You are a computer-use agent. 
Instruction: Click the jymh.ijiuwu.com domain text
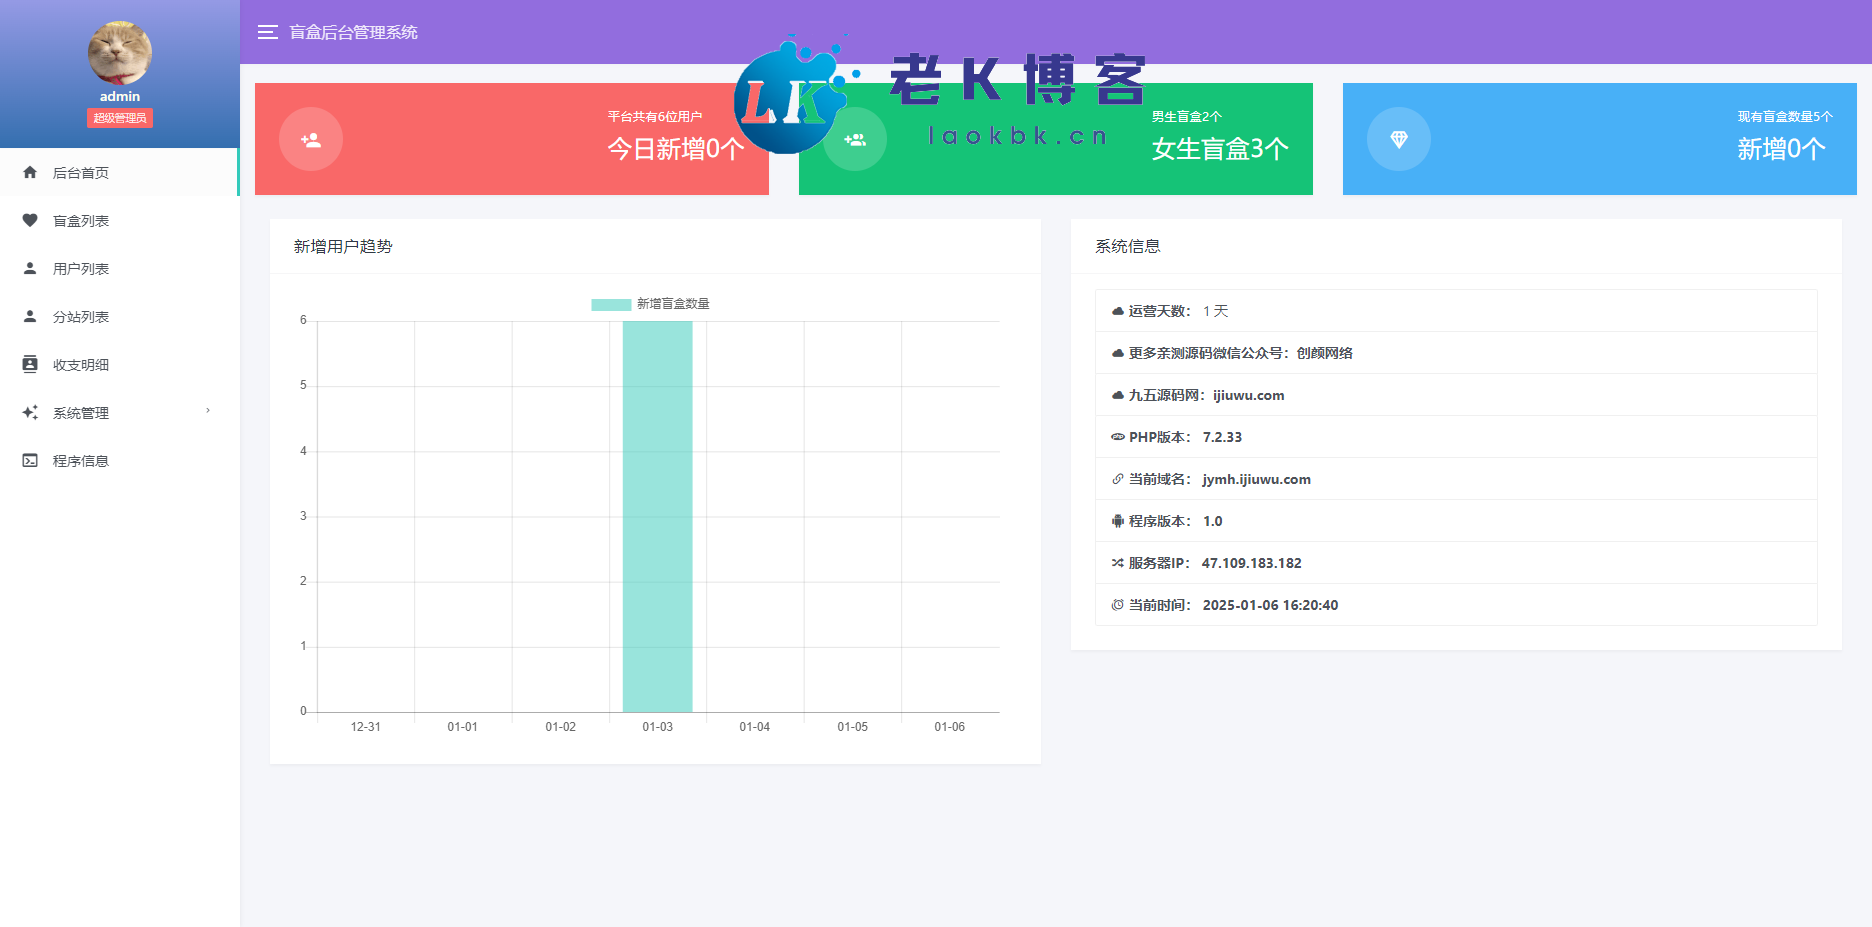coord(1256,479)
